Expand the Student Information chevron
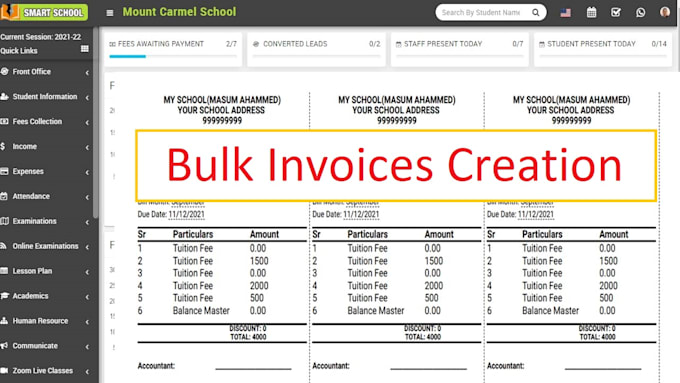 (x=87, y=98)
